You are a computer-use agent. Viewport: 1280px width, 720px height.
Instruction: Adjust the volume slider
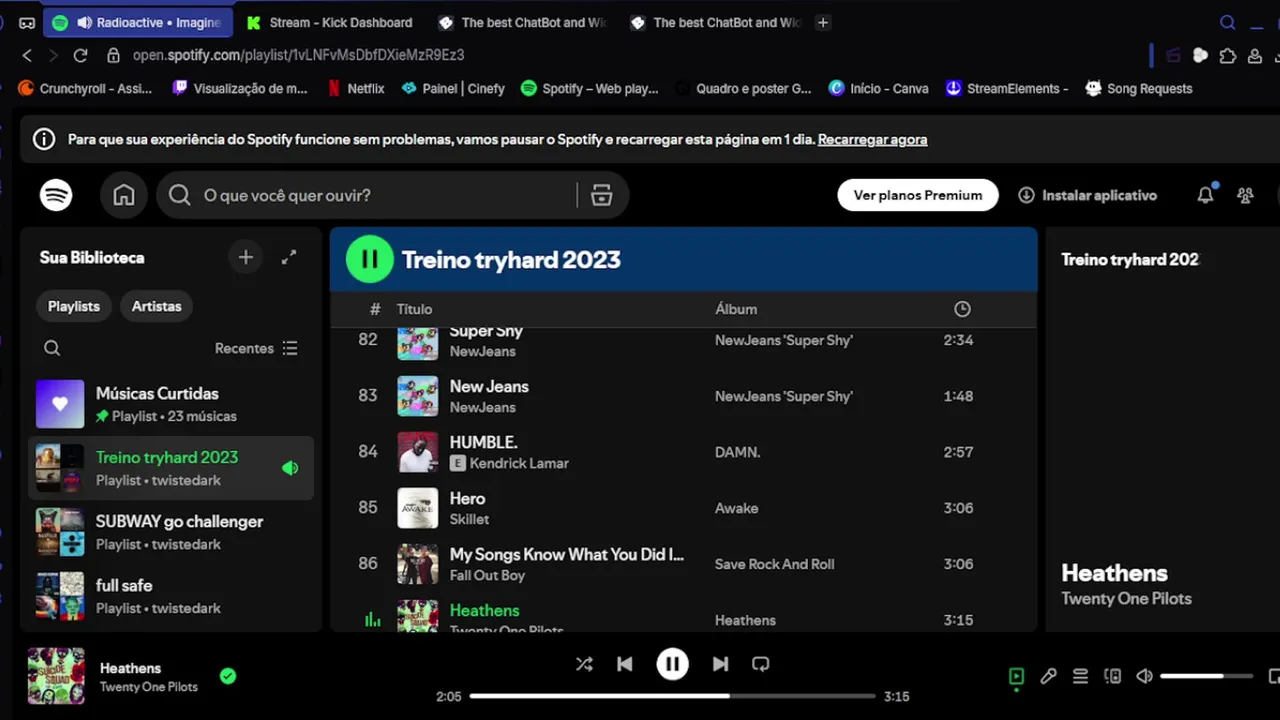coord(1207,676)
